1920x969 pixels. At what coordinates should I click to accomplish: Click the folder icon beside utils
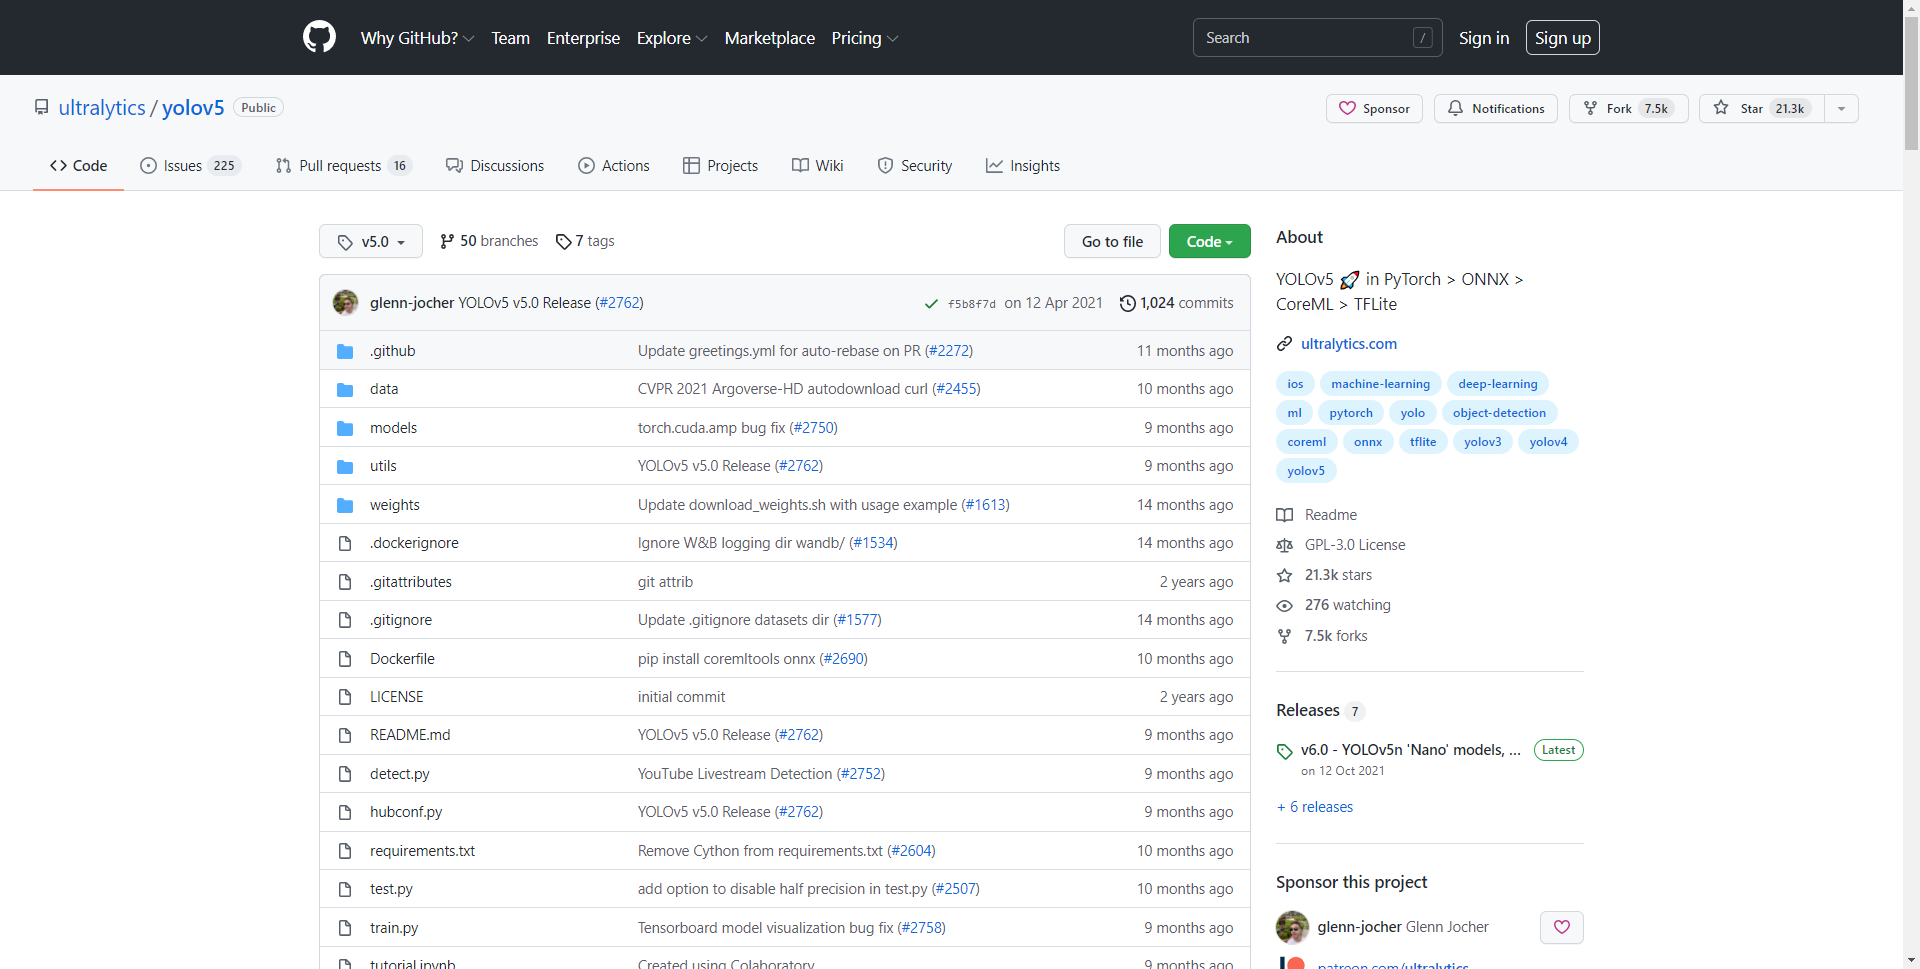[345, 466]
